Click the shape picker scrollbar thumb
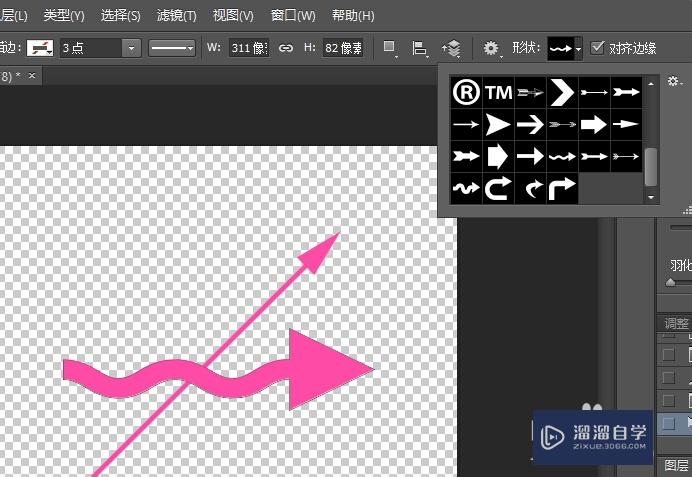 651,167
